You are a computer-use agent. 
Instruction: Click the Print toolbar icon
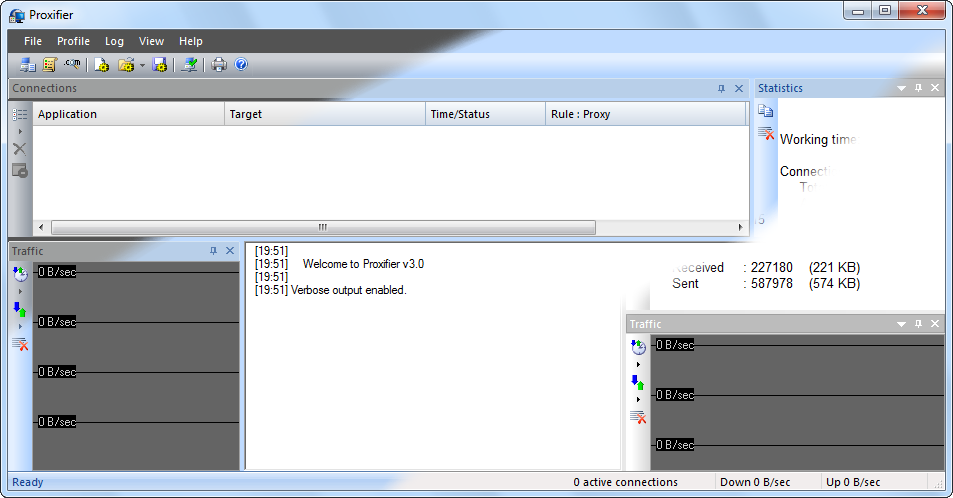tap(219, 65)
